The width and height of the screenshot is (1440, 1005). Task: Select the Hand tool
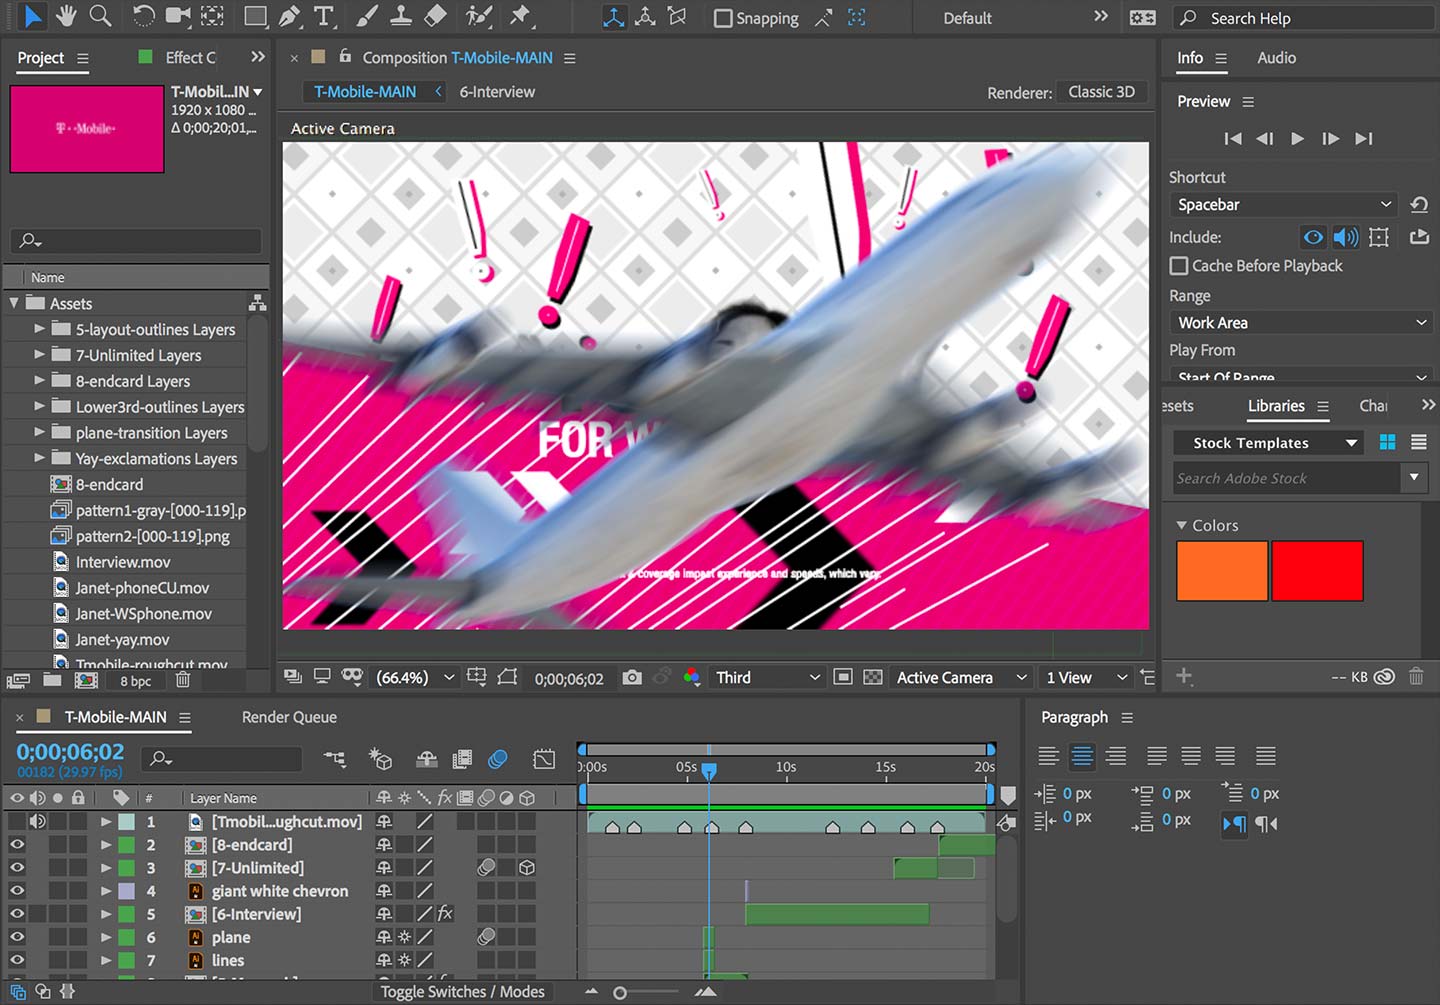click(x=66, y=16)
